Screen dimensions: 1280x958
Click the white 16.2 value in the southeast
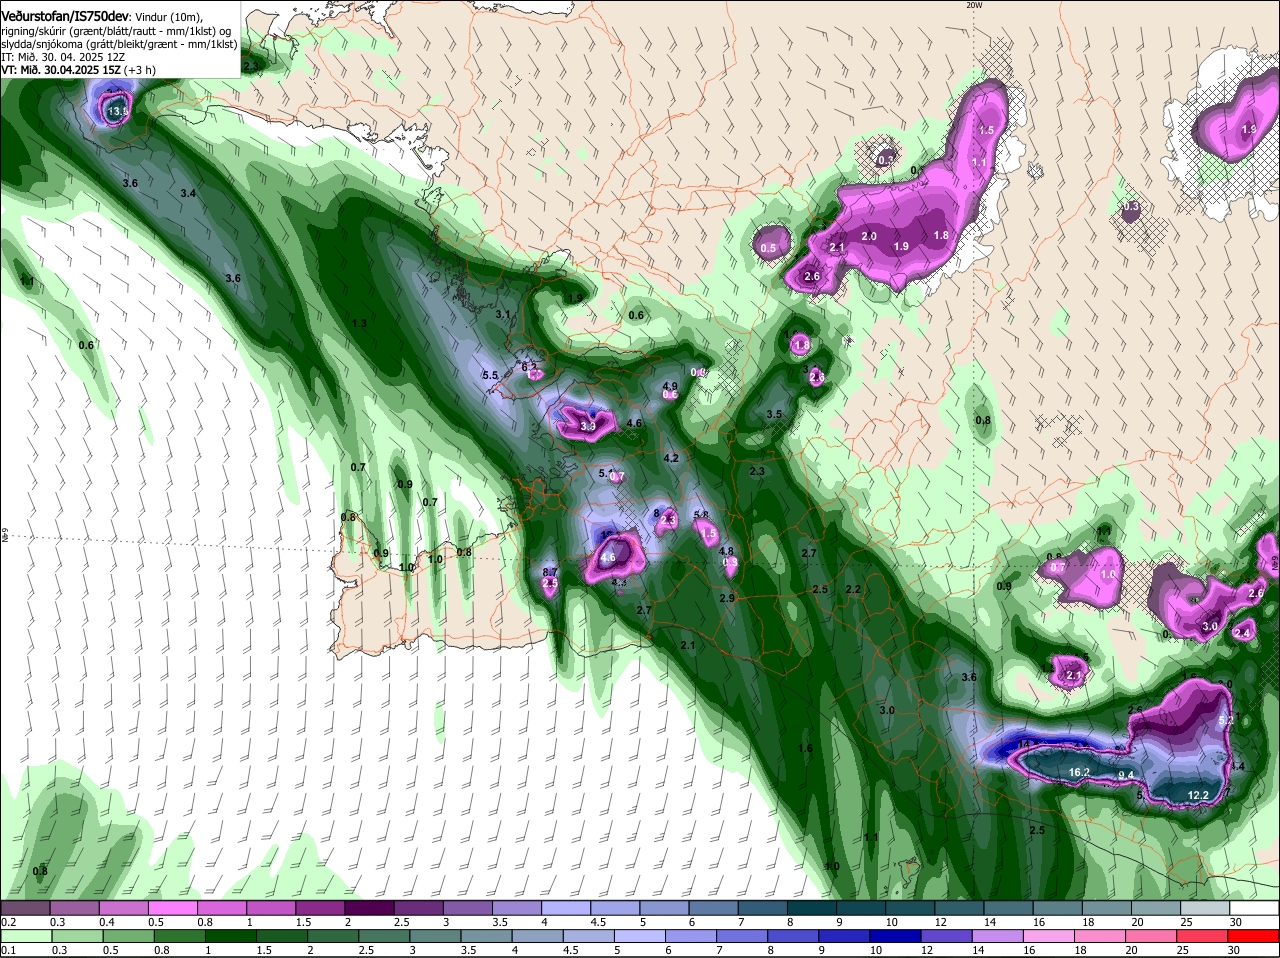1079,773
